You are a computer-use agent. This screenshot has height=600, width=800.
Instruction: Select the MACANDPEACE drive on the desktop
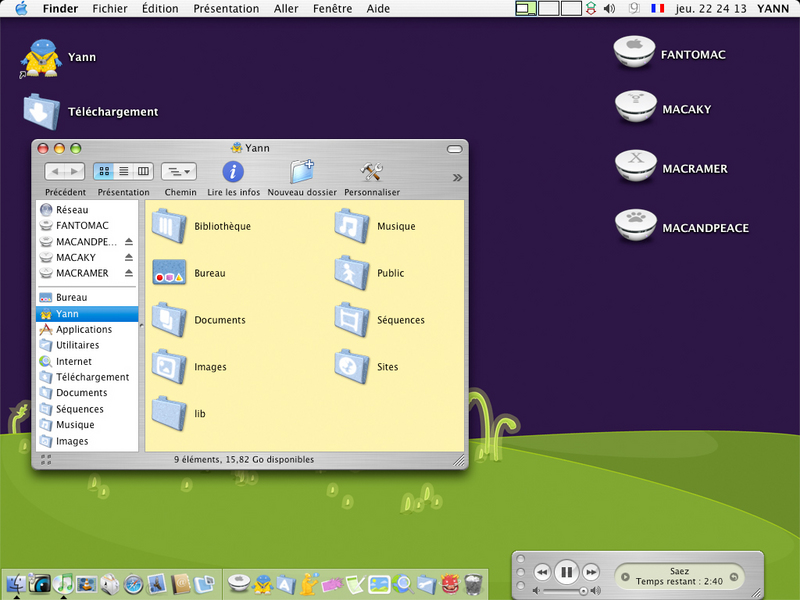tap(635, 225)
